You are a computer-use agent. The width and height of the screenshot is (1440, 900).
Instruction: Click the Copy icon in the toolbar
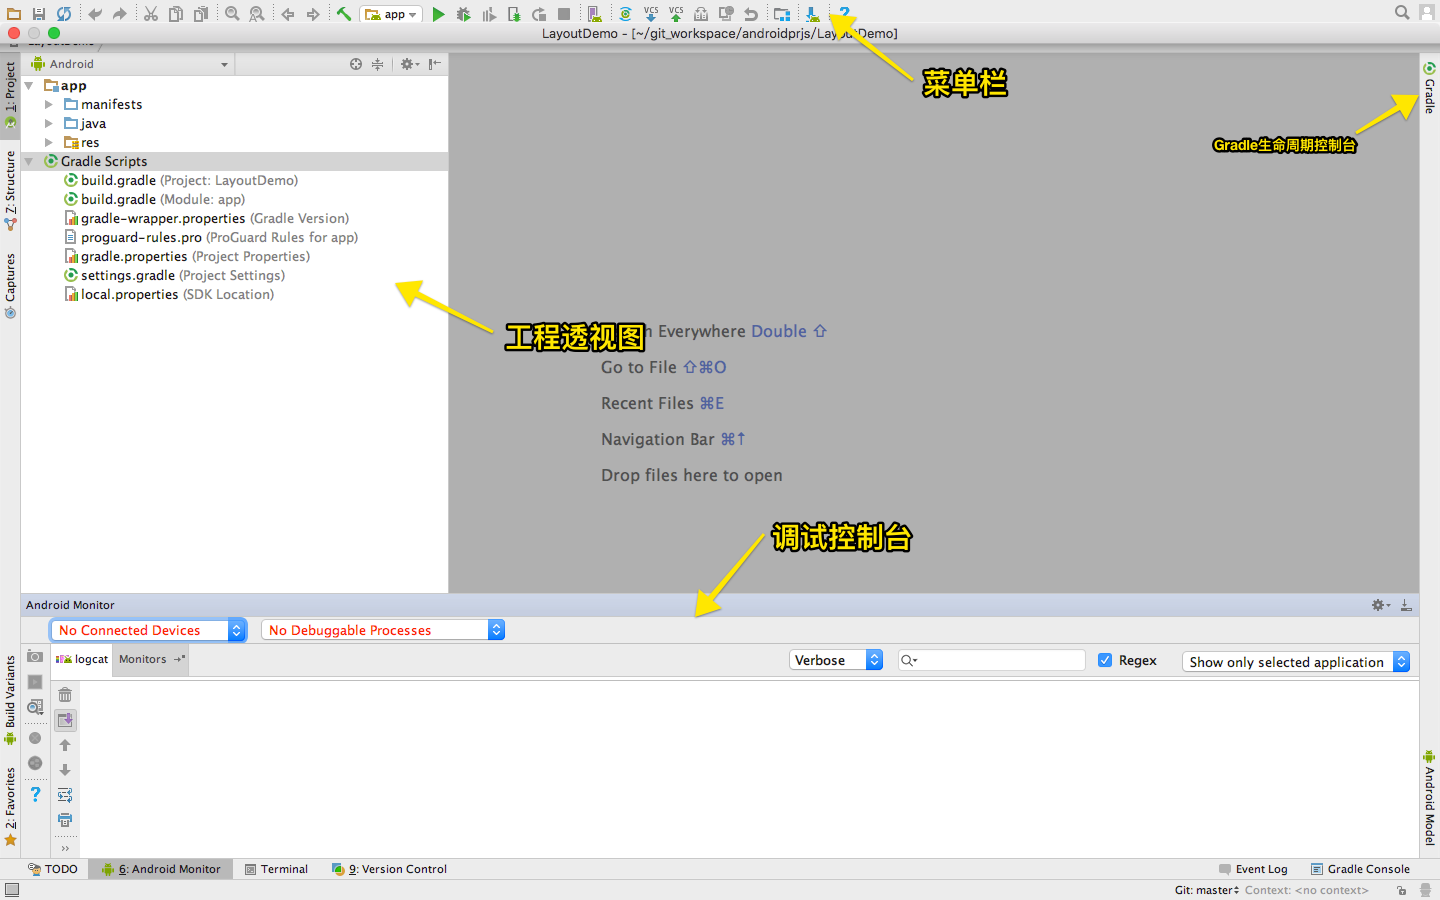pyautogui.click(x=176, y=14)
